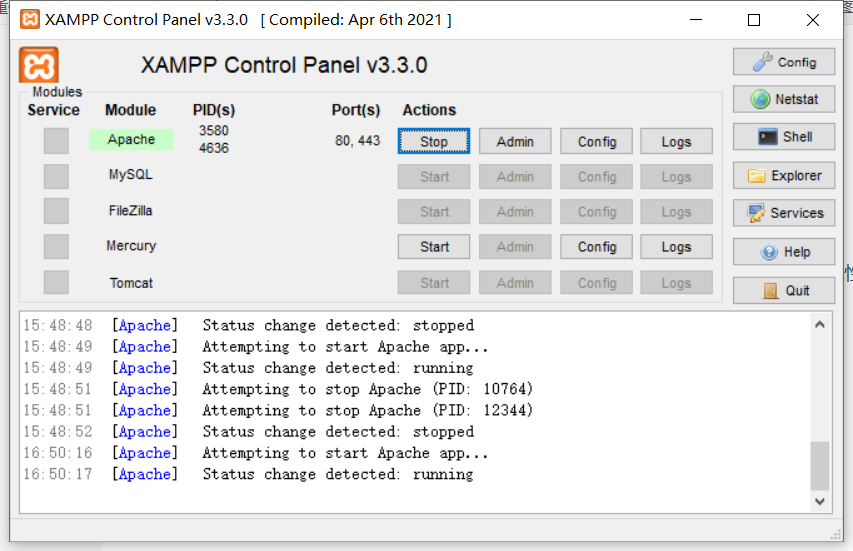853x551 pixels.
Task: Open Help via the question-mark icon
Action: point(783,252)
